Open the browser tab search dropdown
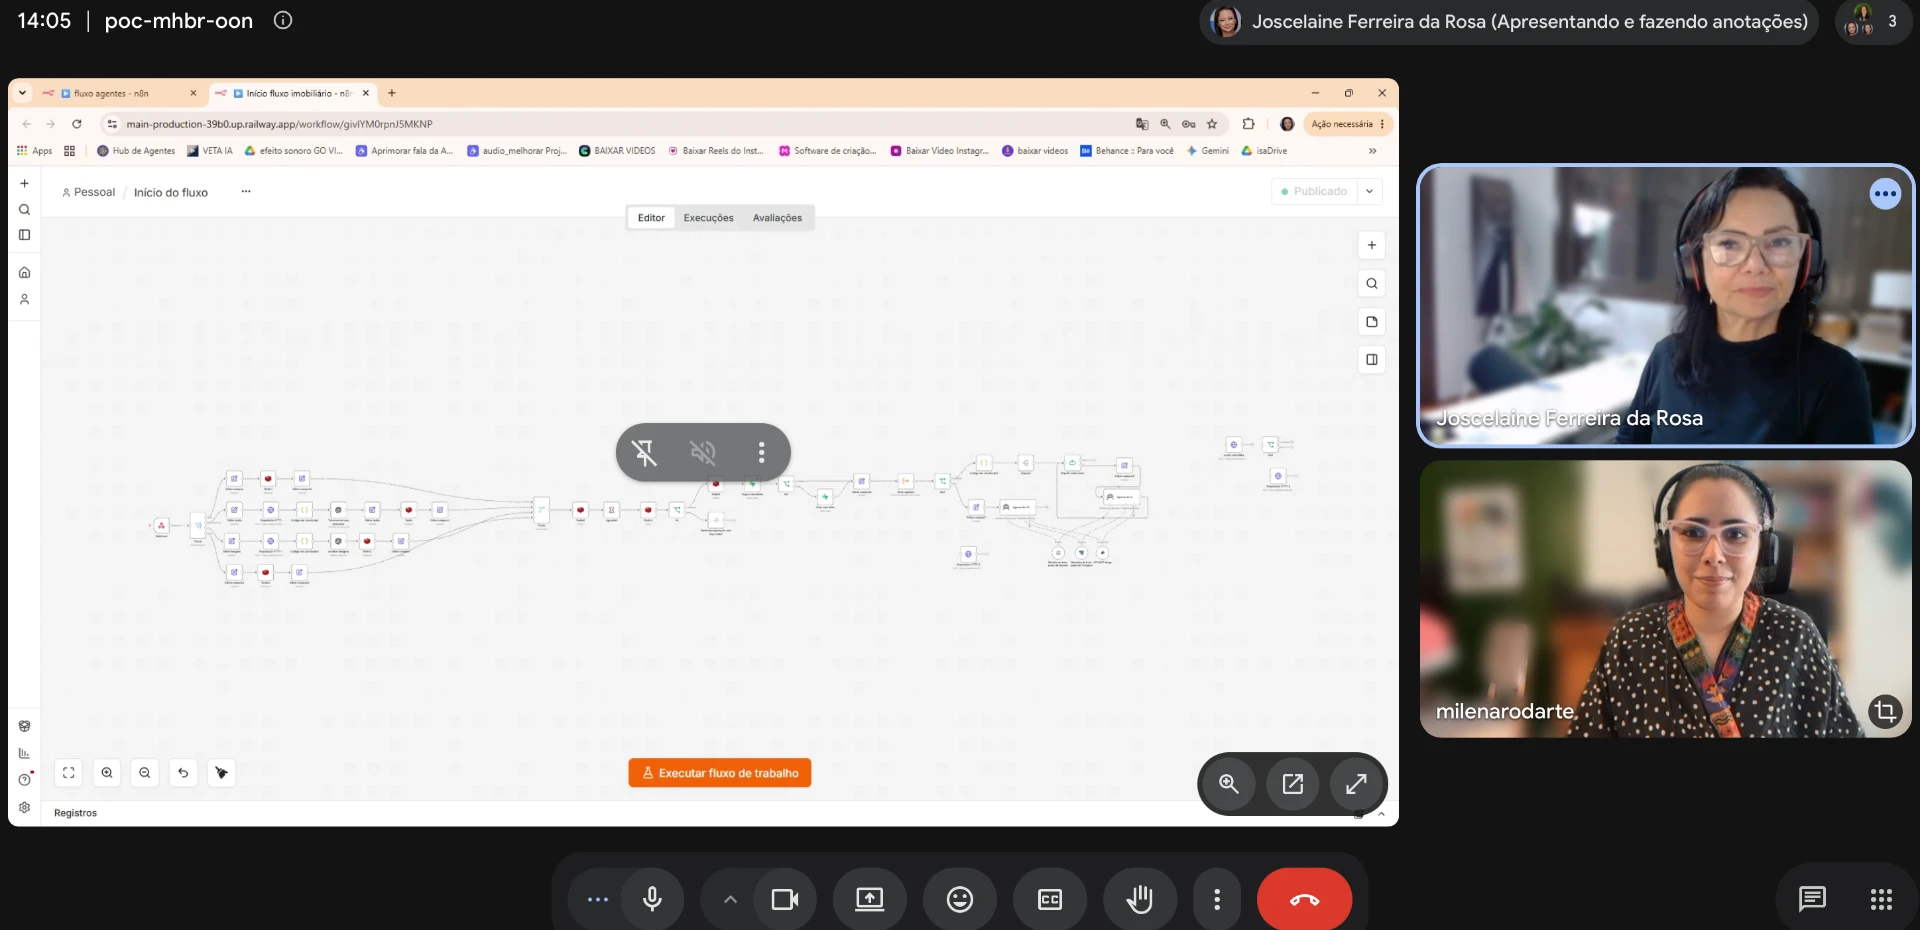This screenshot has width=1920, height=930. click(x=22, y=93)
